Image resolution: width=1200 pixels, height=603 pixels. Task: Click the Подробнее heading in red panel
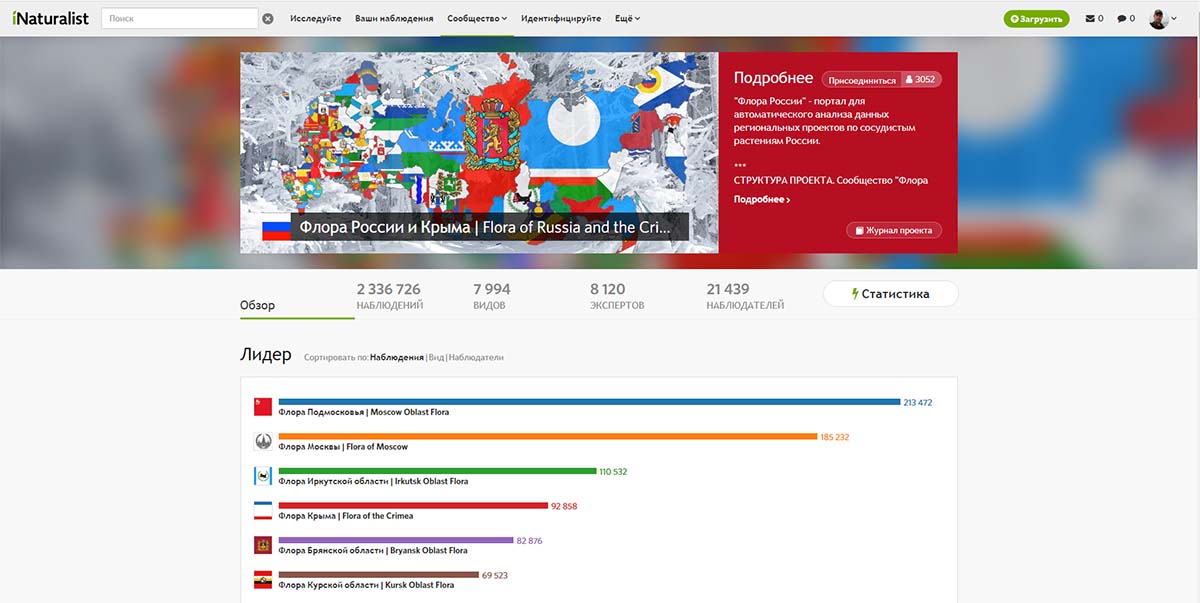tap(774, 78)
